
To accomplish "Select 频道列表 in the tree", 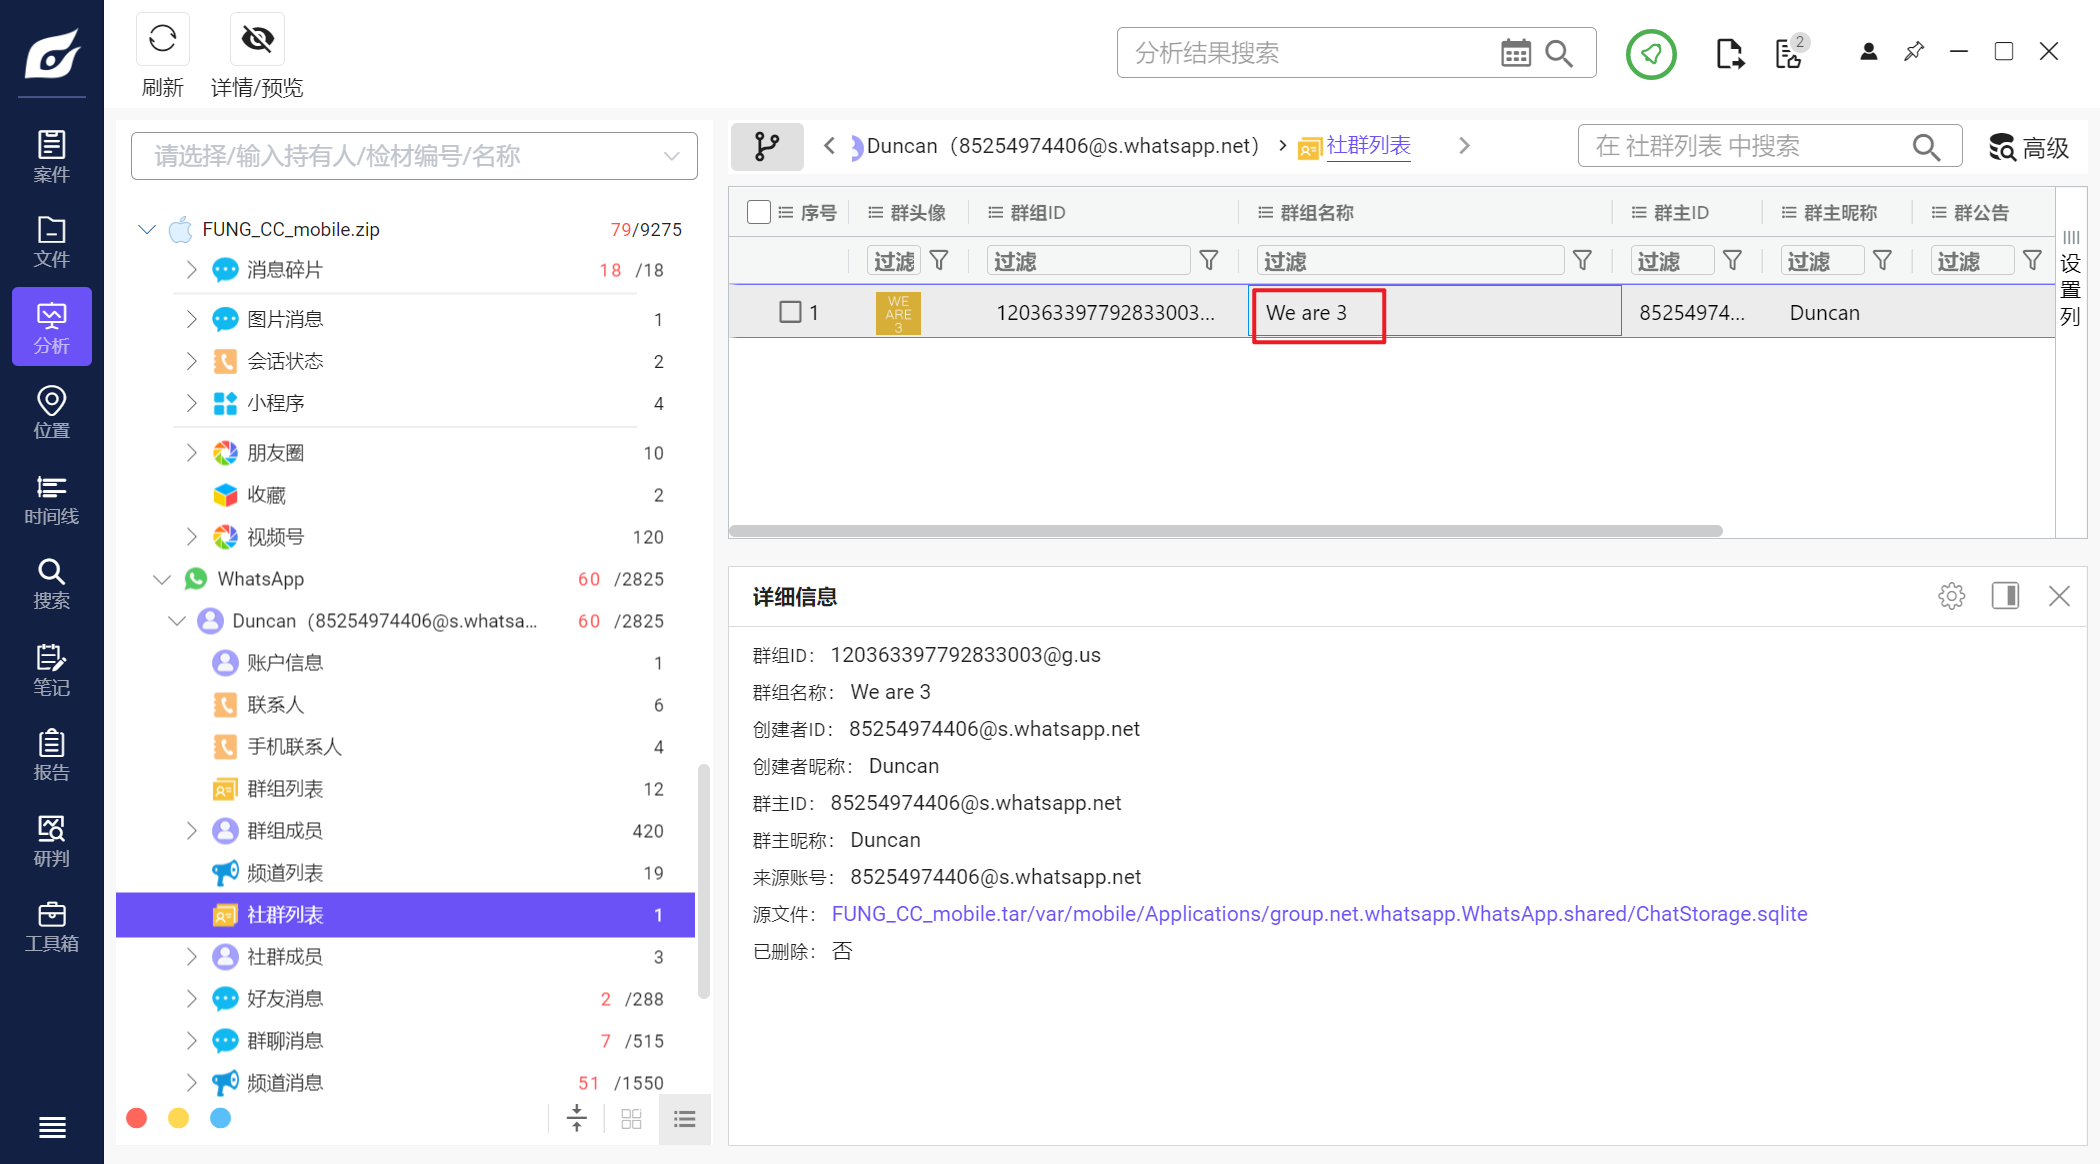I will click(285, 873).
